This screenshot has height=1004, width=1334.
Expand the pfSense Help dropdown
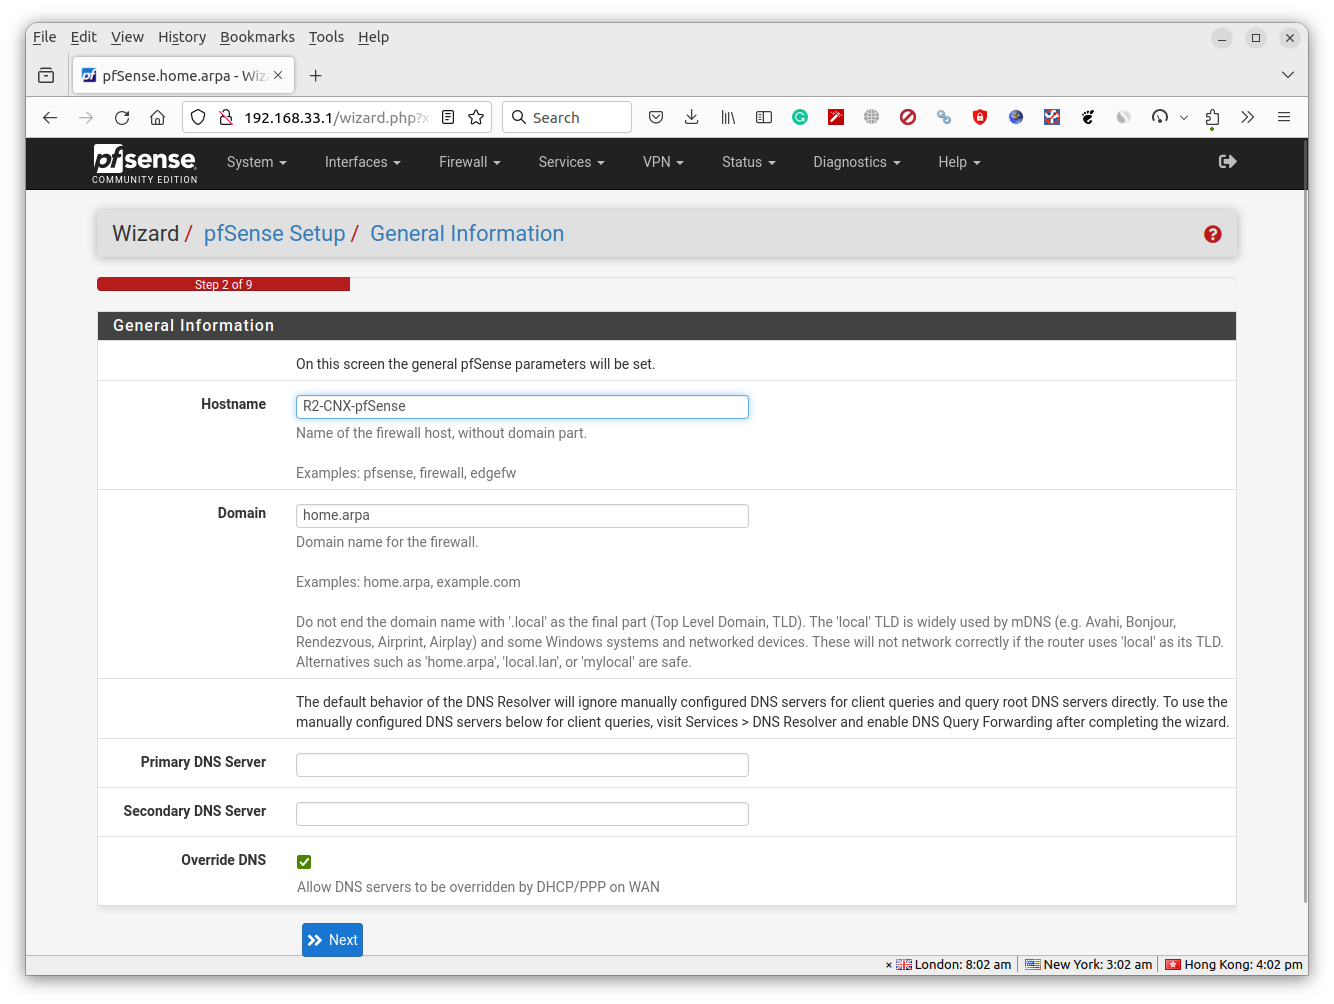coord(960,162)
